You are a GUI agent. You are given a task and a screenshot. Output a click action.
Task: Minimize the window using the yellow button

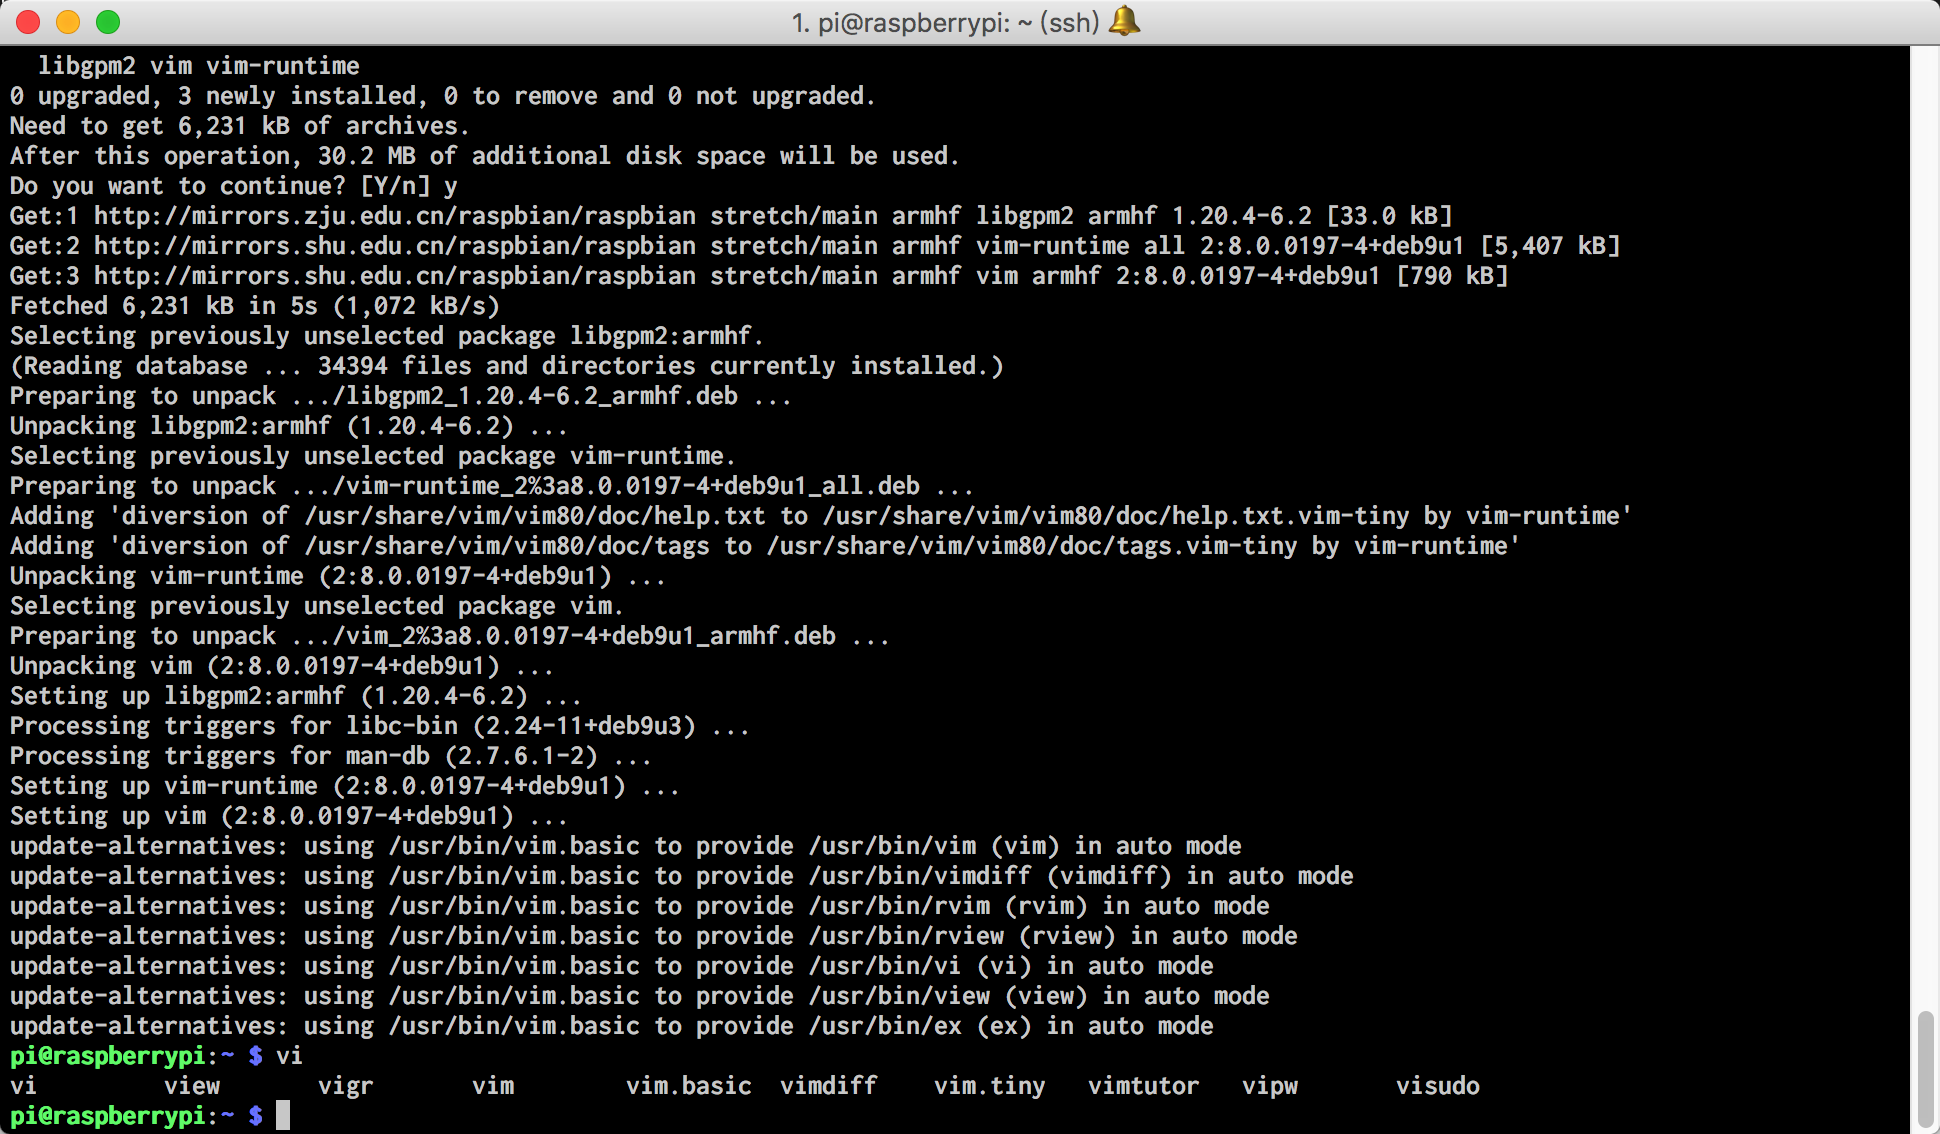68,21
